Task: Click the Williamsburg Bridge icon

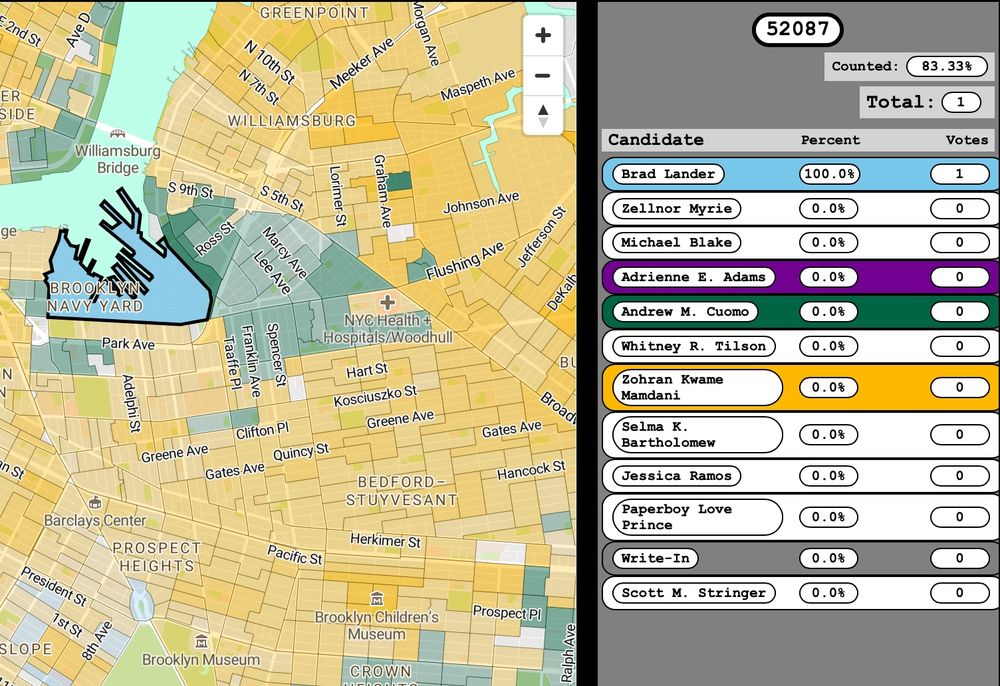Action: click(117, 134)
